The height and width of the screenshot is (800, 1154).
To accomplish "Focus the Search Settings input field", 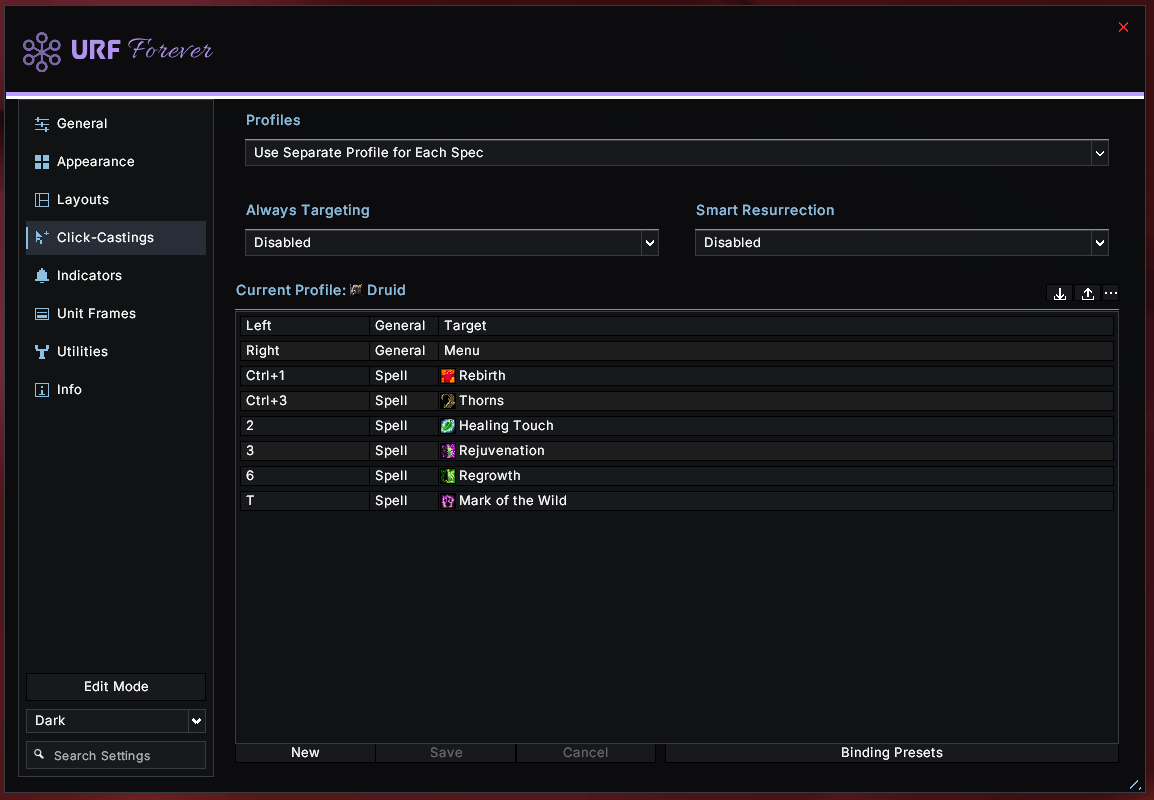I will point(116,756).
